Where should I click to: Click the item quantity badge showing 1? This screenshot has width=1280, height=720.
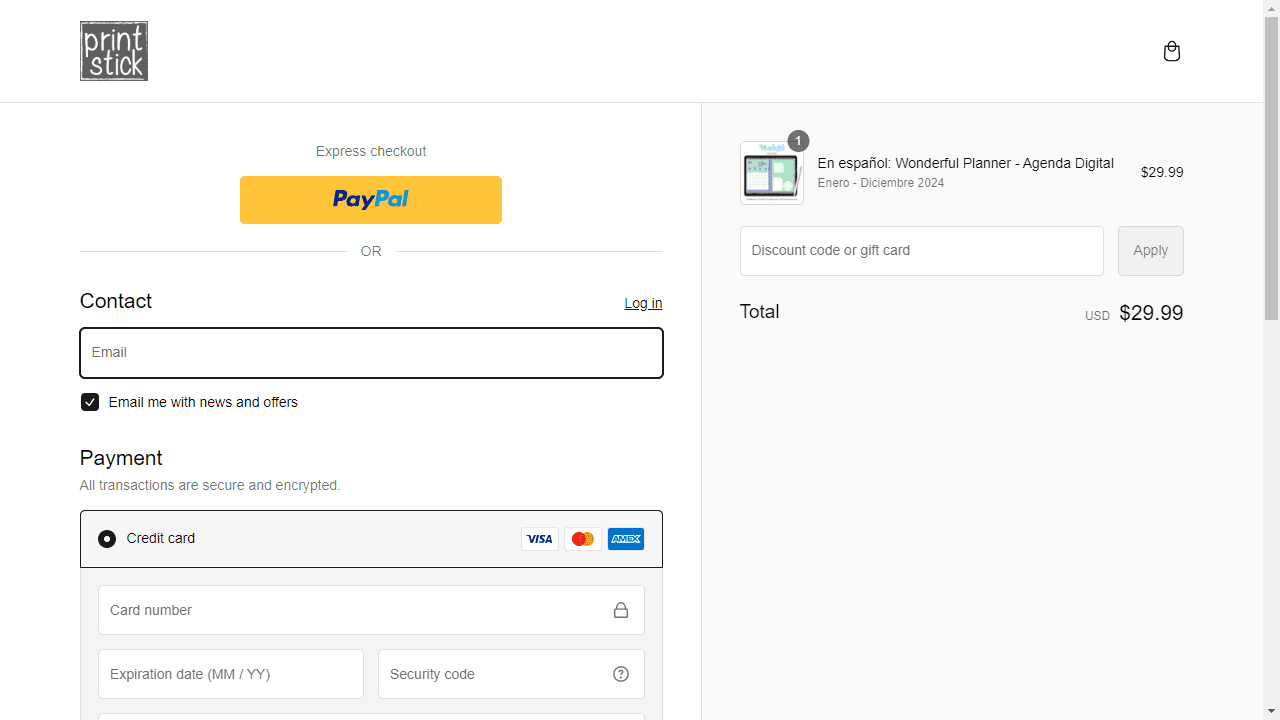coord(798,141)
